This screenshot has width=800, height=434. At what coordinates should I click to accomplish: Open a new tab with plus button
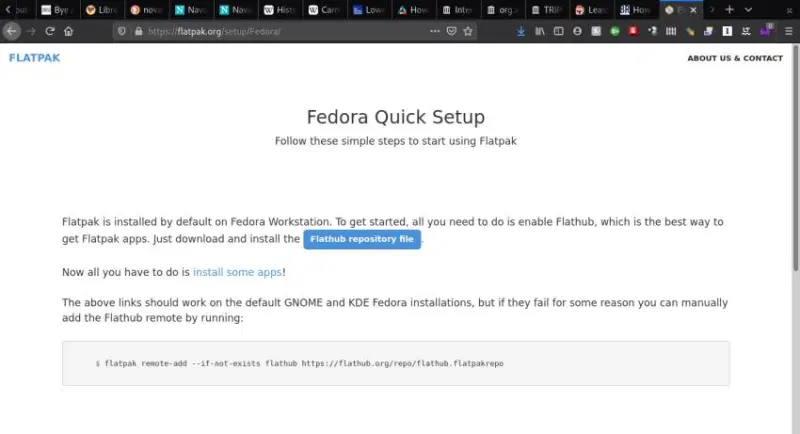coord(728,10)
